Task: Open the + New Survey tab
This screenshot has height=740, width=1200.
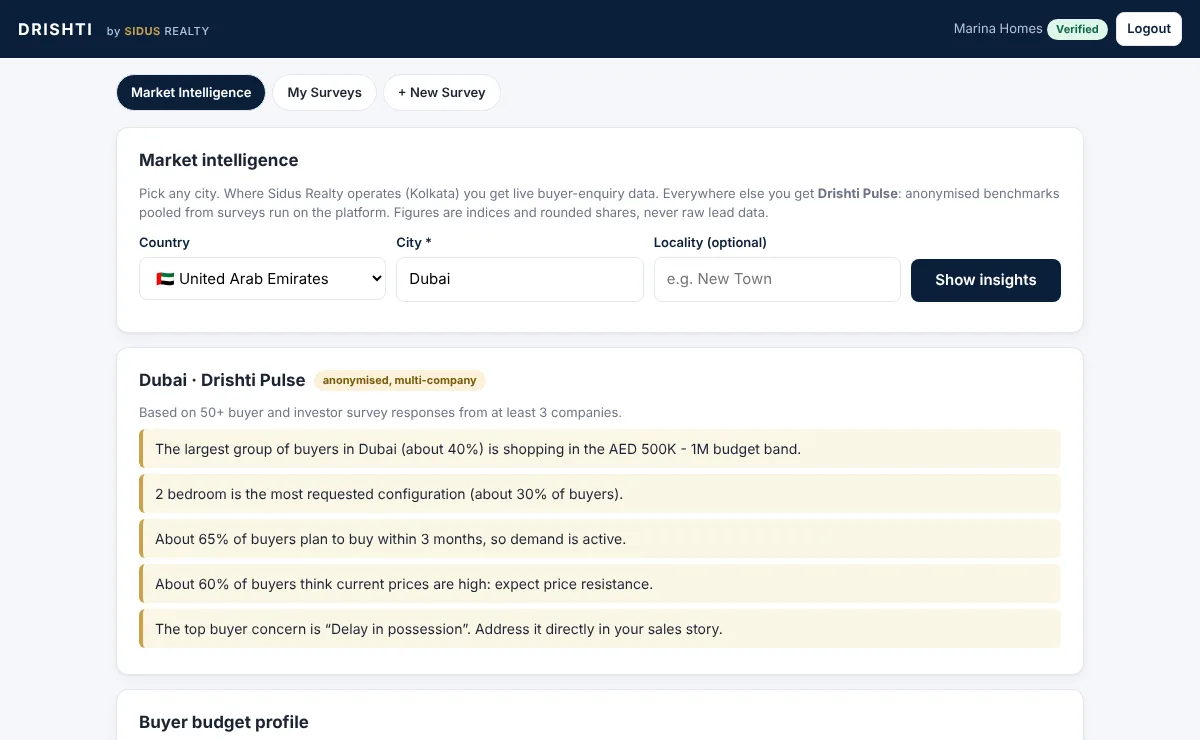Action: coord(441,92)
